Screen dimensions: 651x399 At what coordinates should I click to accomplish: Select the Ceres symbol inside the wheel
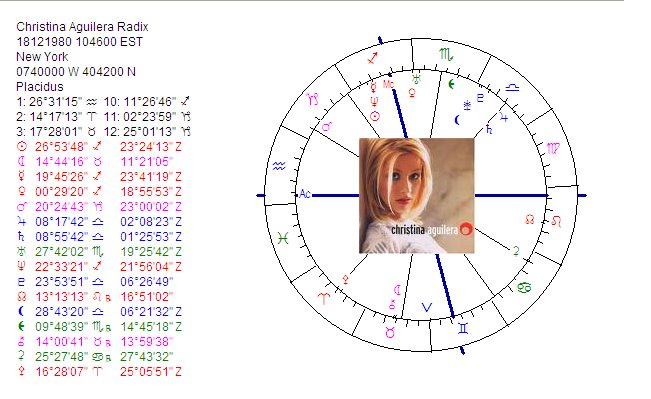516,251
